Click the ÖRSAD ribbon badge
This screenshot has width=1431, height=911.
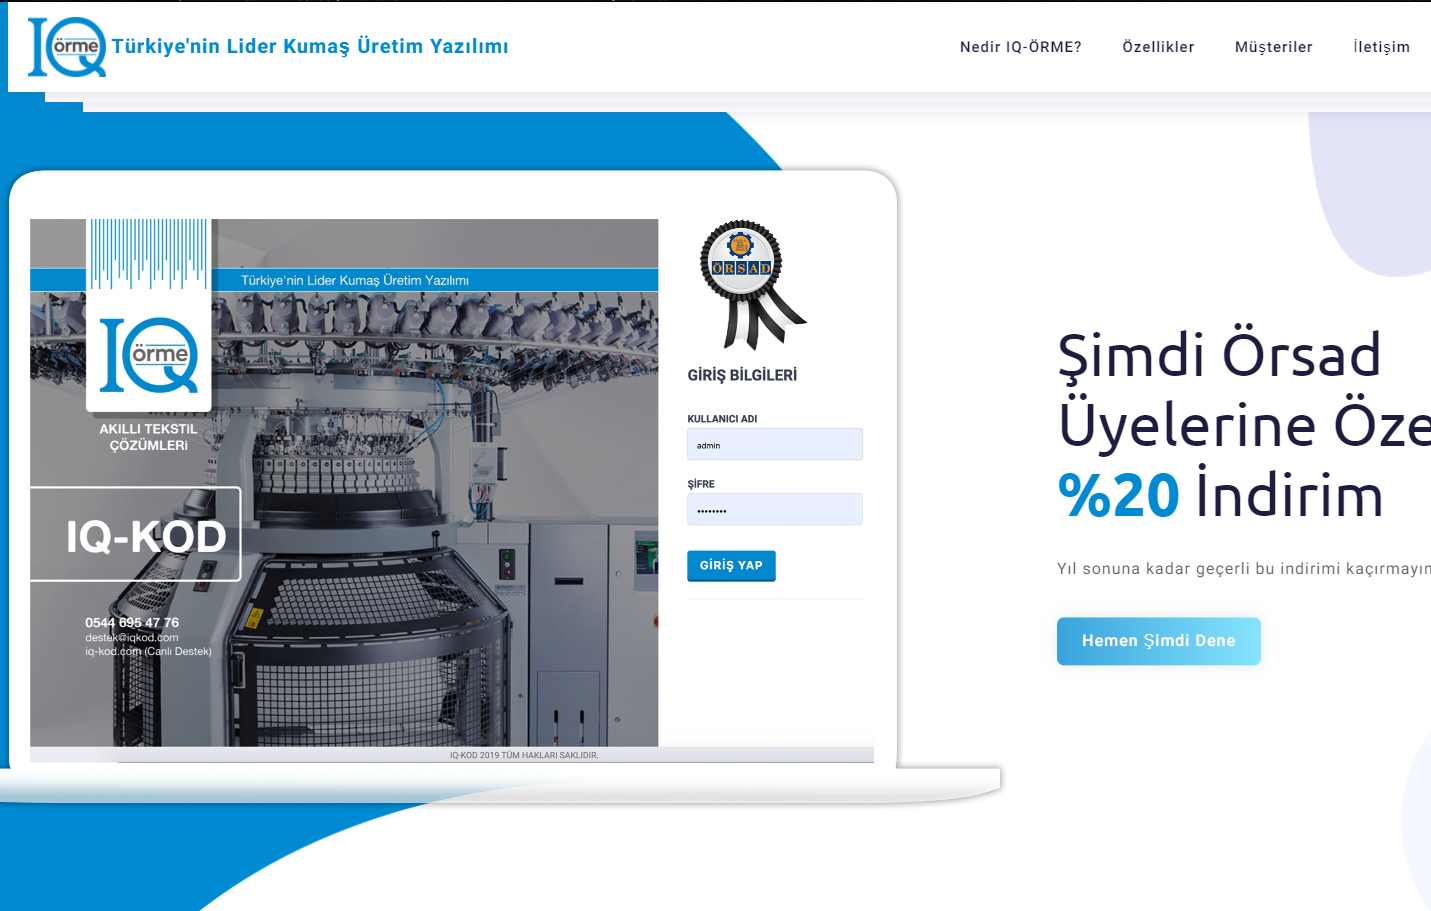click(x=751, y=285)
